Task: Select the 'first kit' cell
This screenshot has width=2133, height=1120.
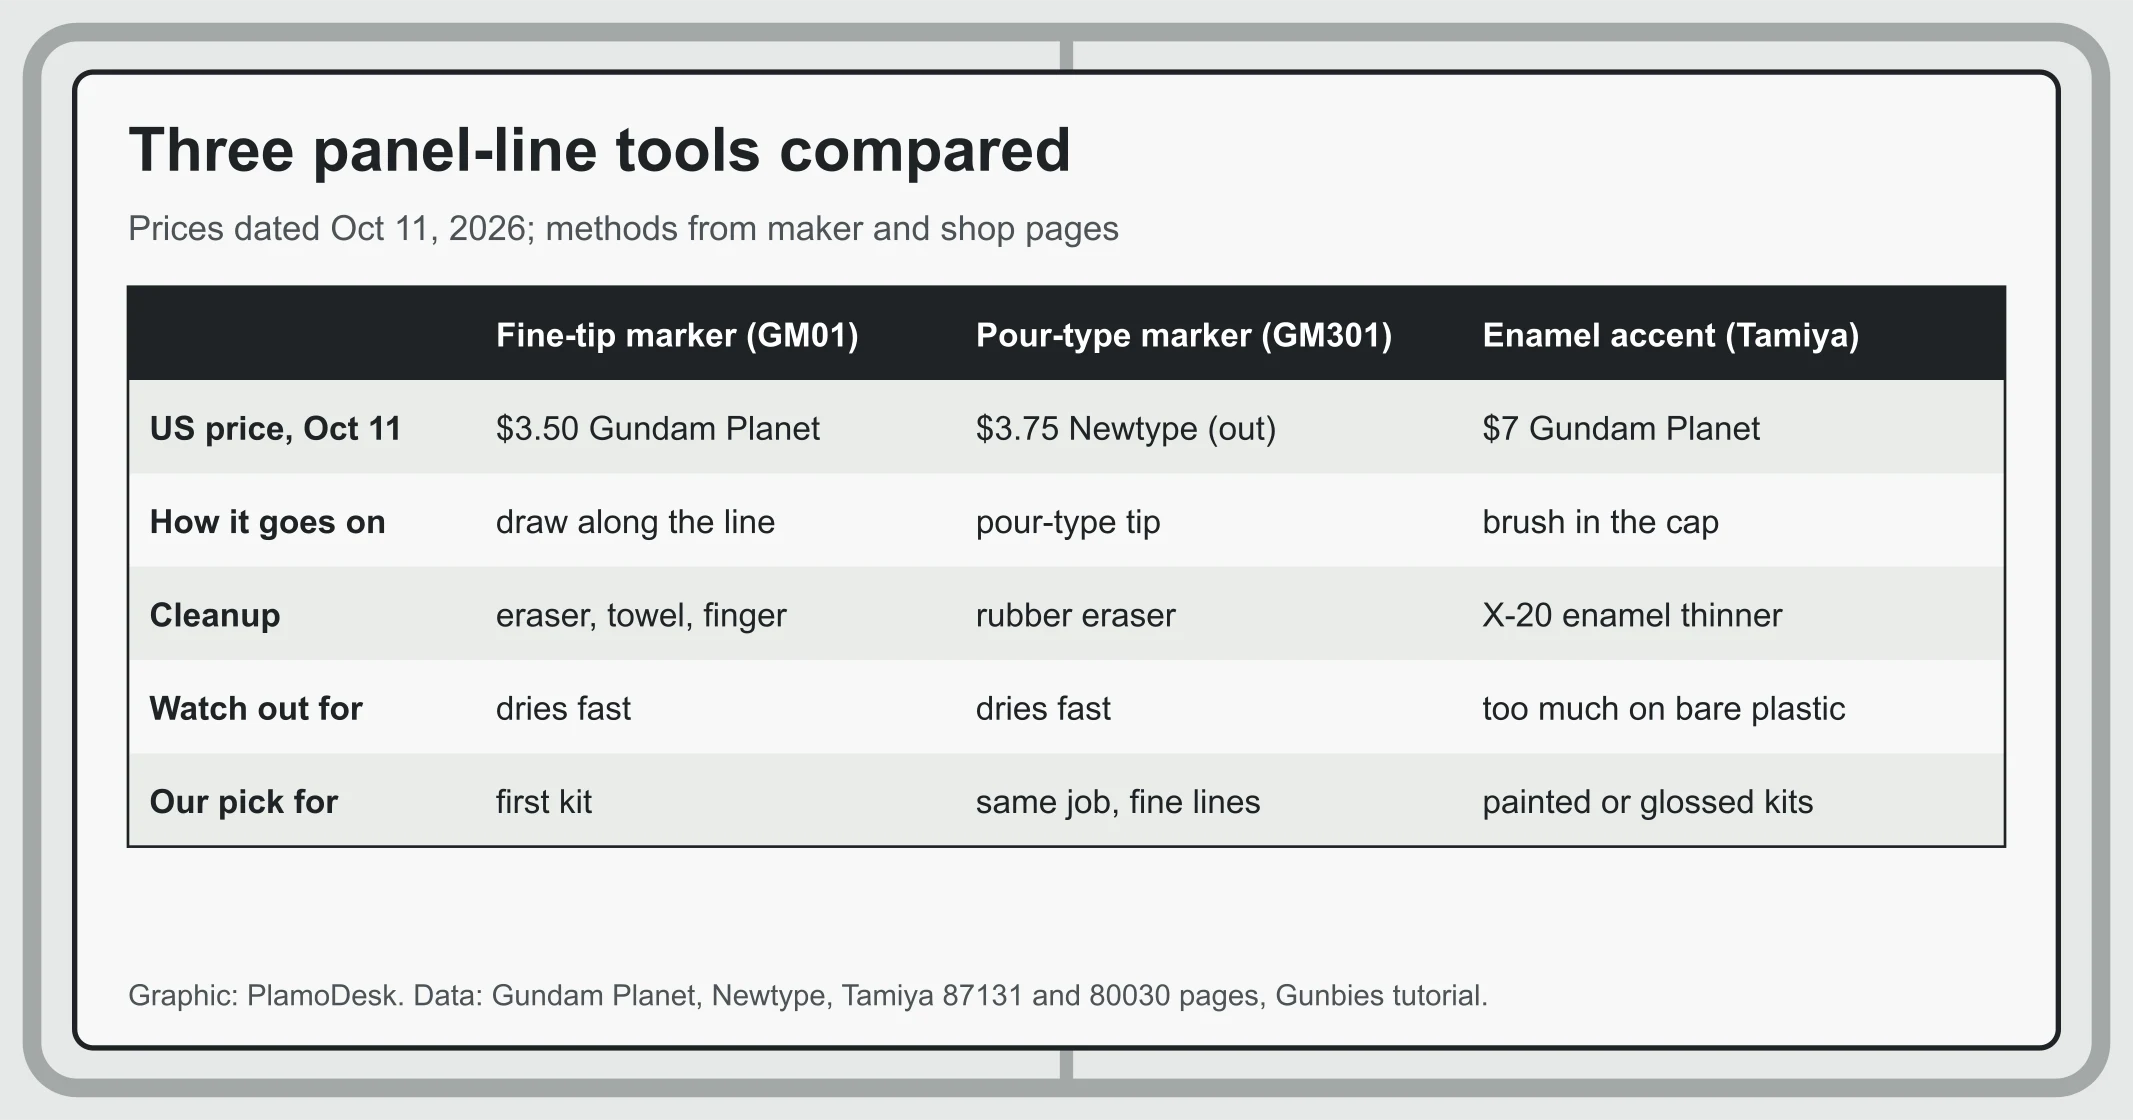Action: (544, 802)
